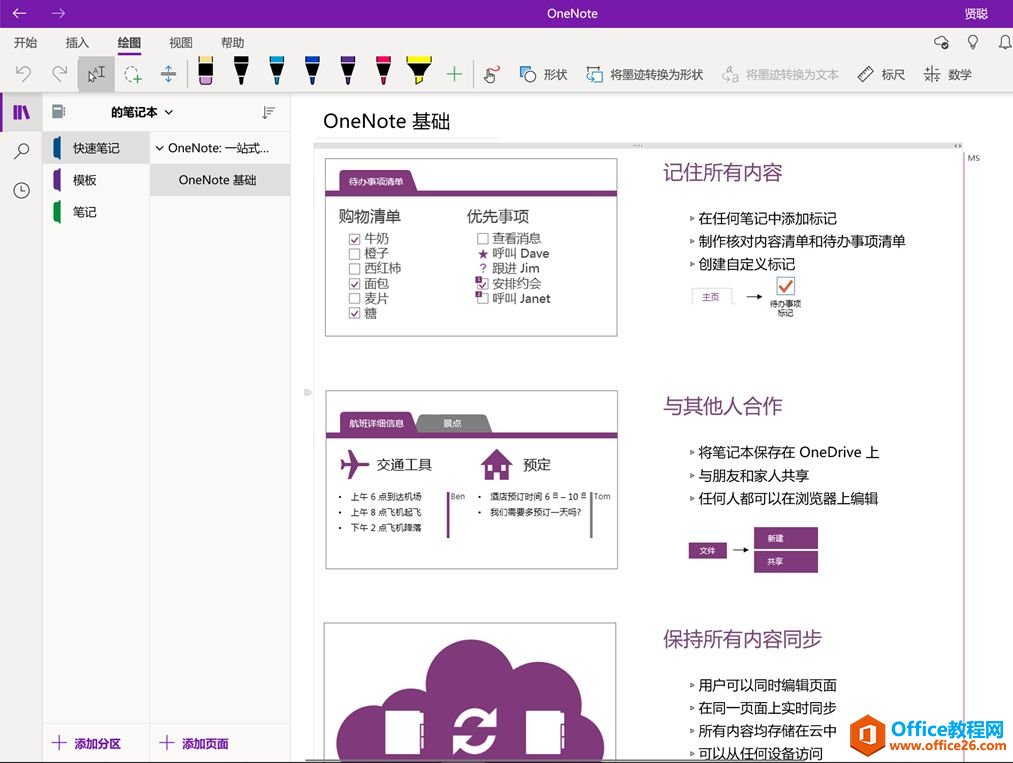
Task: Check the 西红柿 checkbox
Action: (x=354, y=269)
